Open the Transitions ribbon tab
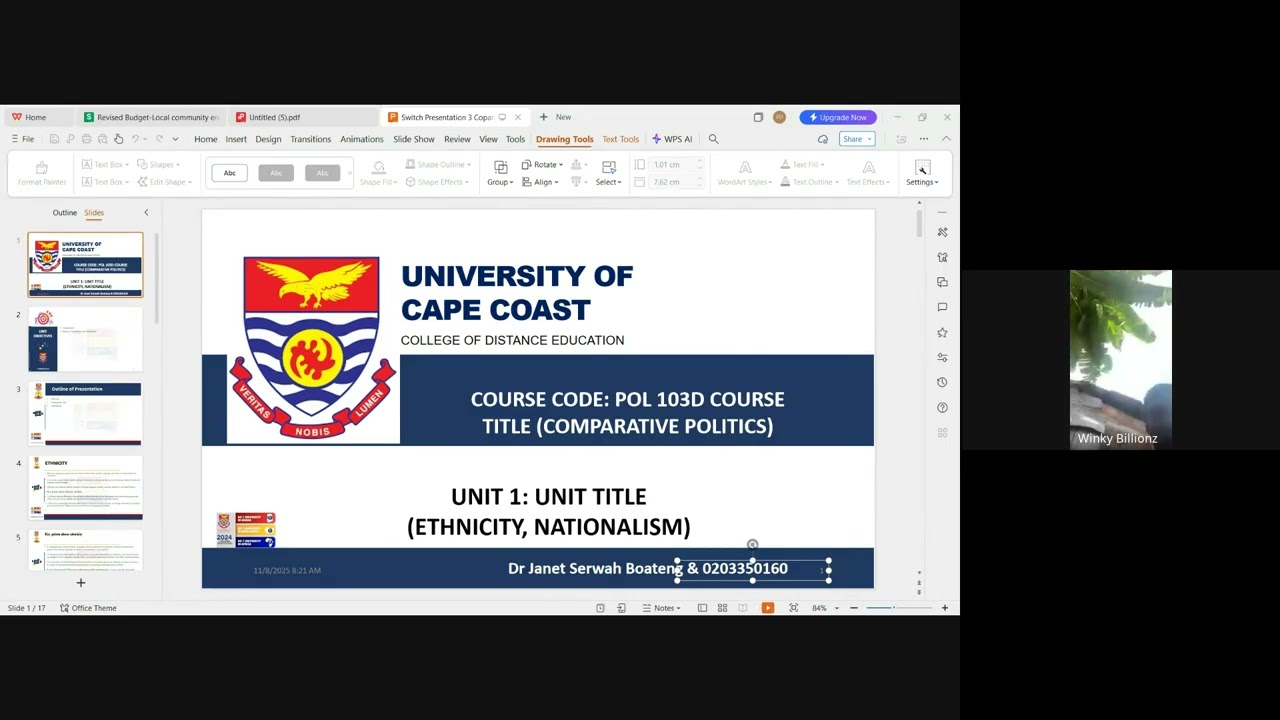The width and height of the screenshot is (1280, 720). (x=311, y=139)
